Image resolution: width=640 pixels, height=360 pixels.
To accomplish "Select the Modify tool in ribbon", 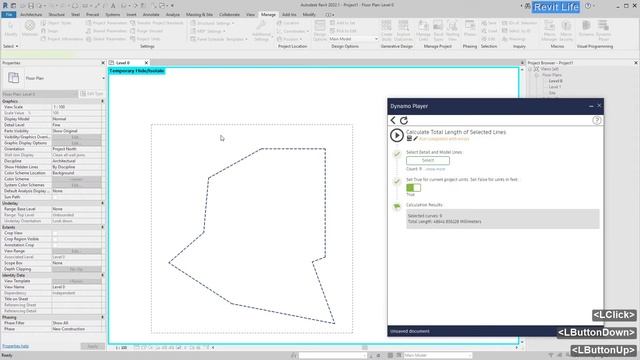I will click(11, 29).
